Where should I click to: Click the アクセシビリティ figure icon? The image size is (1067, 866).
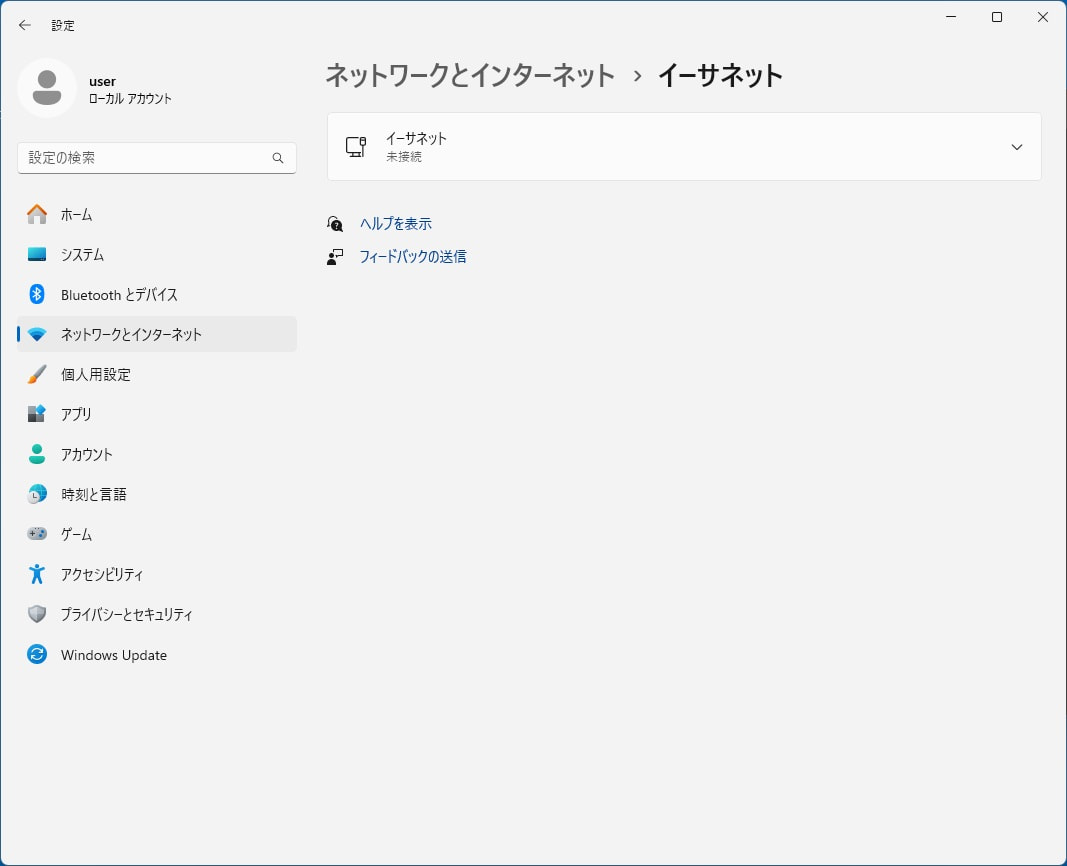[x=37, y=574]
